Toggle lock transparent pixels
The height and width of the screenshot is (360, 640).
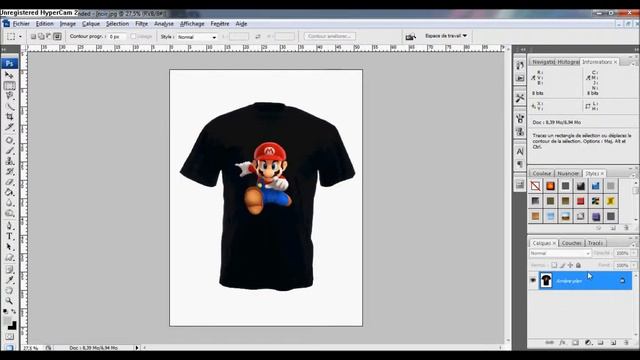point(554,265)
